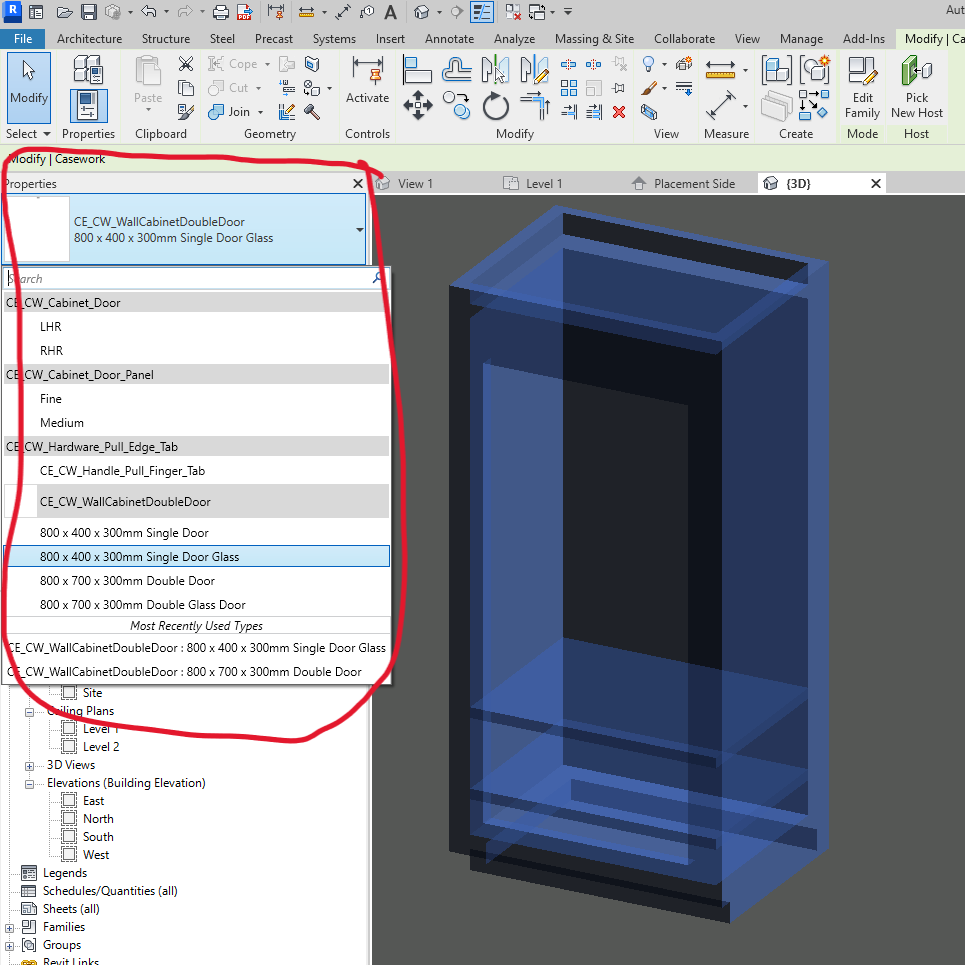
Task: Expand the 3D Views tree node
Action: pyautogui.click(x=30, y=766)
